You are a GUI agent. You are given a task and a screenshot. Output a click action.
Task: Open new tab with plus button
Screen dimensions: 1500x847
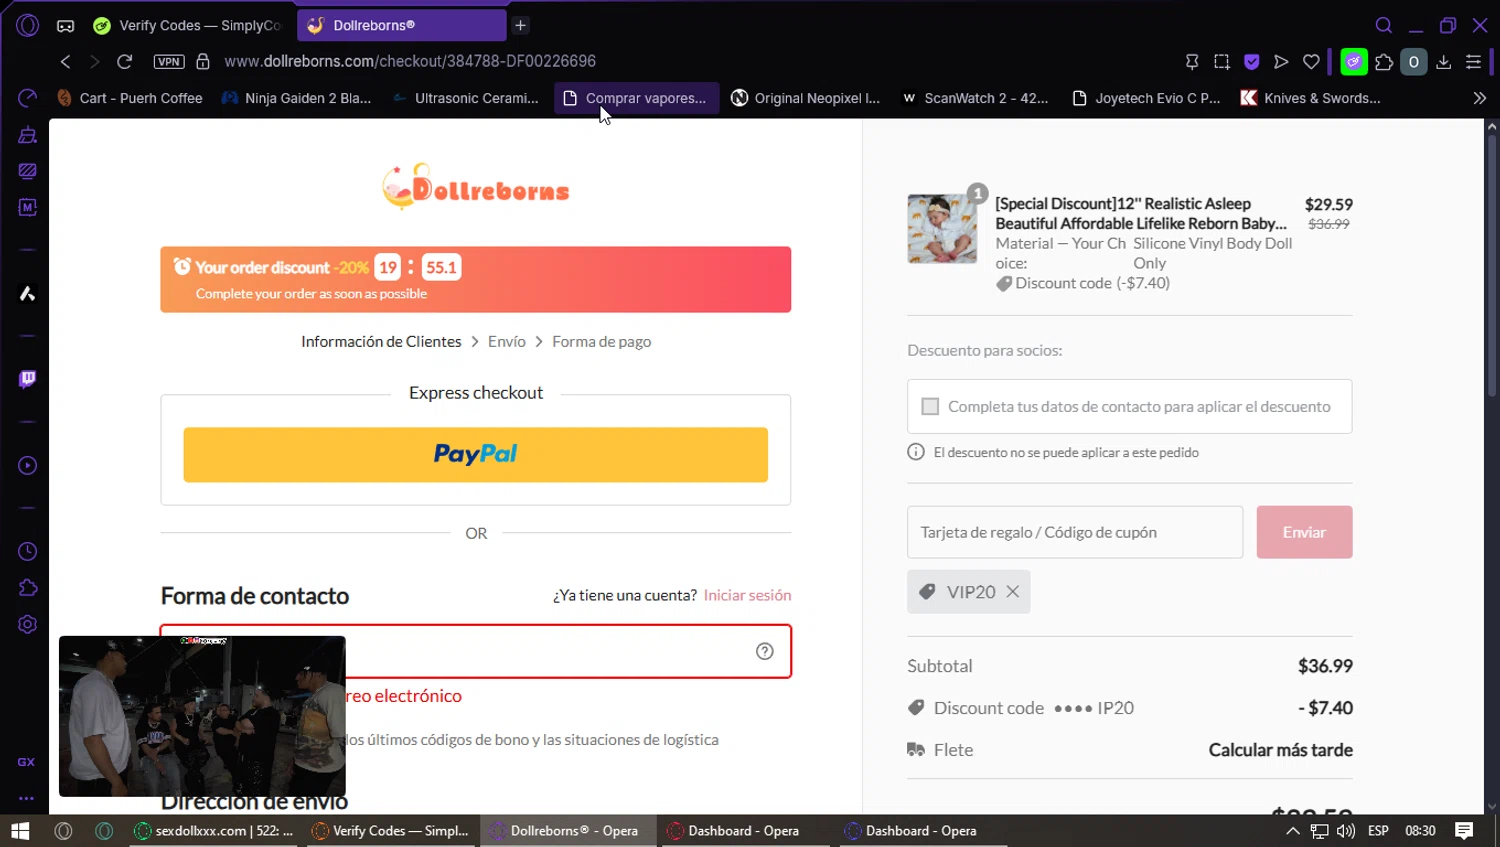(x=520, y=25)
